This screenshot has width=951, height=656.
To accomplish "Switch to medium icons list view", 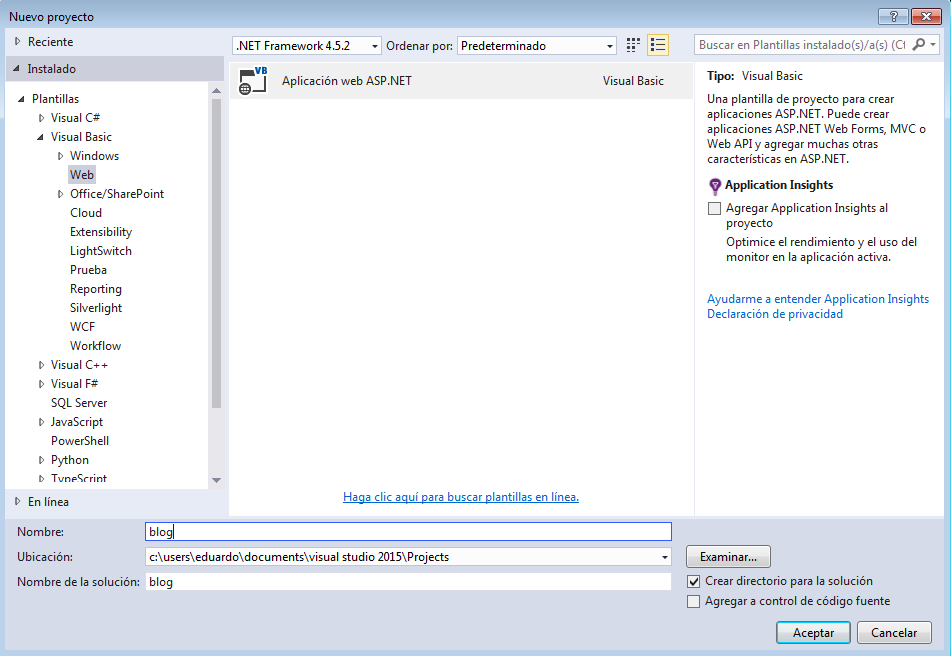I will click(658, 45).
